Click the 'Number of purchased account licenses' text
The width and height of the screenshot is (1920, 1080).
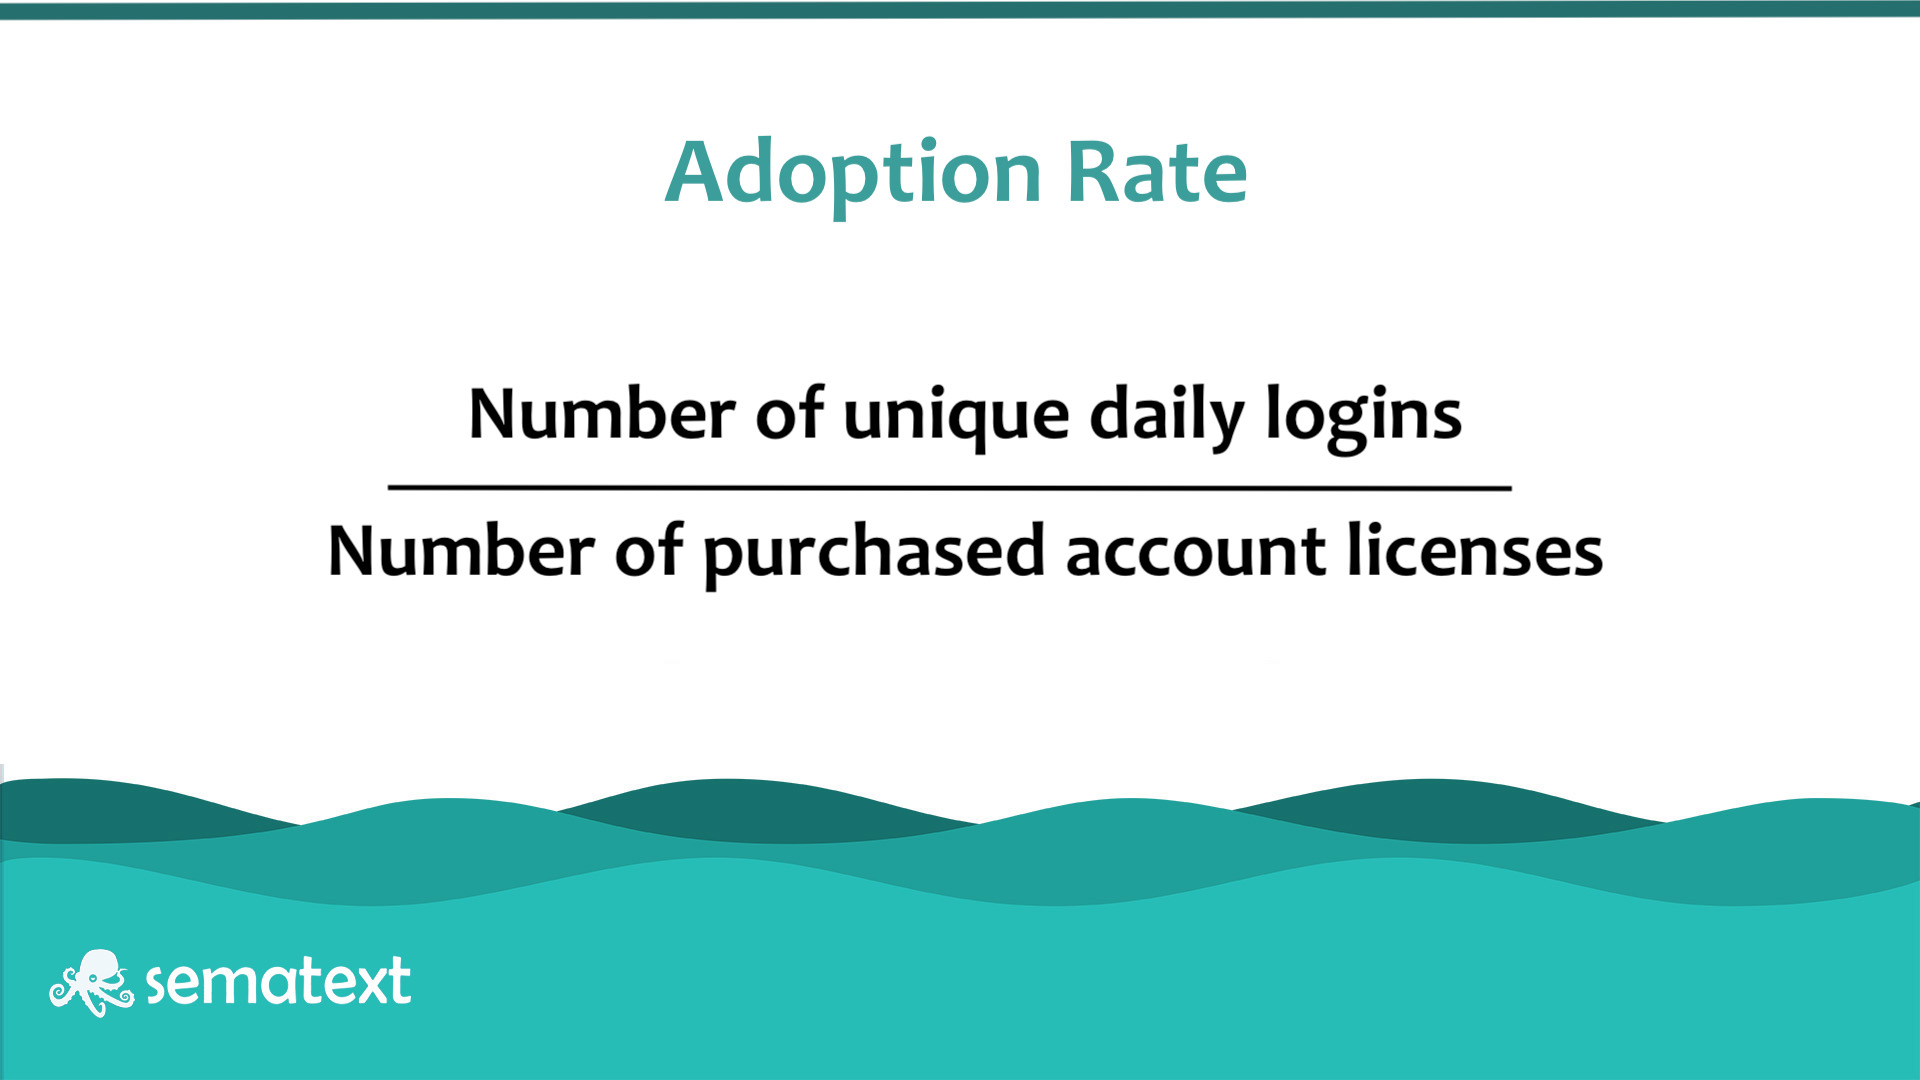tap(960, 549)
